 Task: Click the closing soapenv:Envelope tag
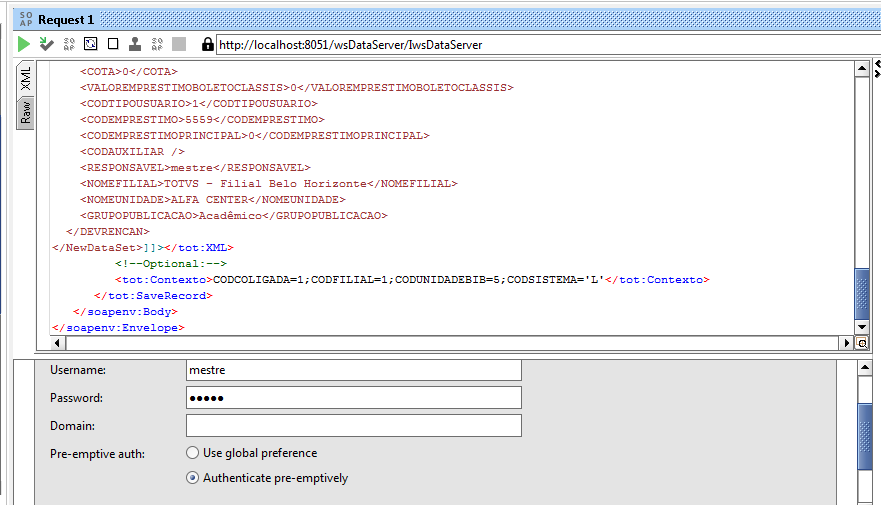tap(118, 327)
